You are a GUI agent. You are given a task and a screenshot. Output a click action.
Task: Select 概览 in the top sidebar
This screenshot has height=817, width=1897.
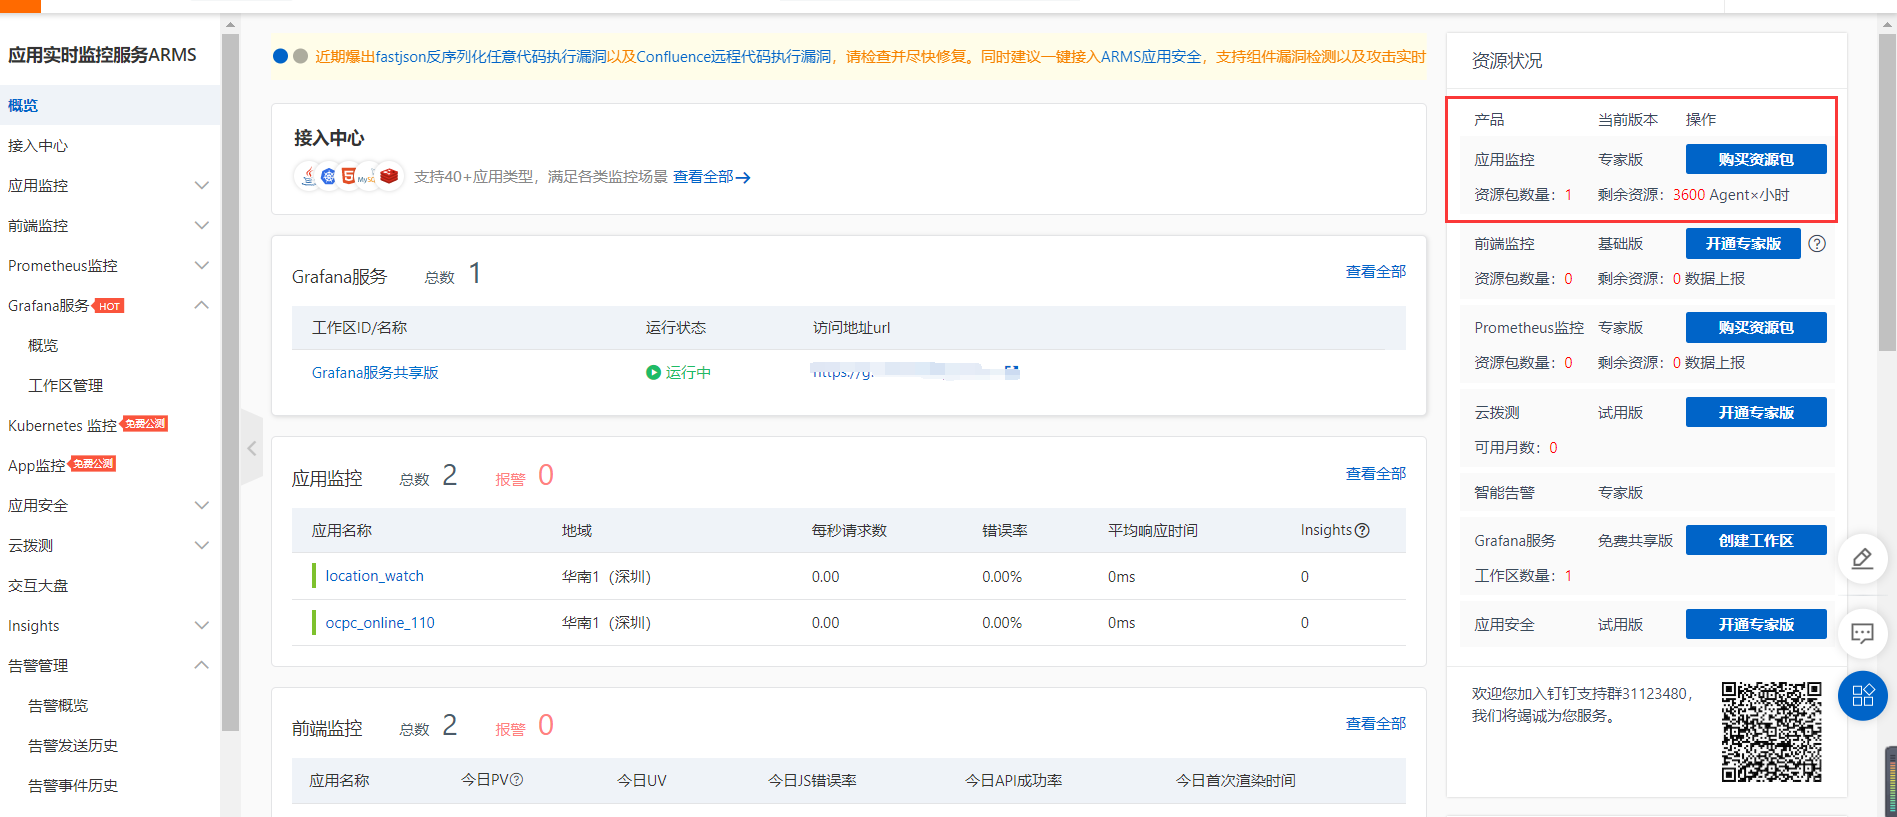point(110,105)
